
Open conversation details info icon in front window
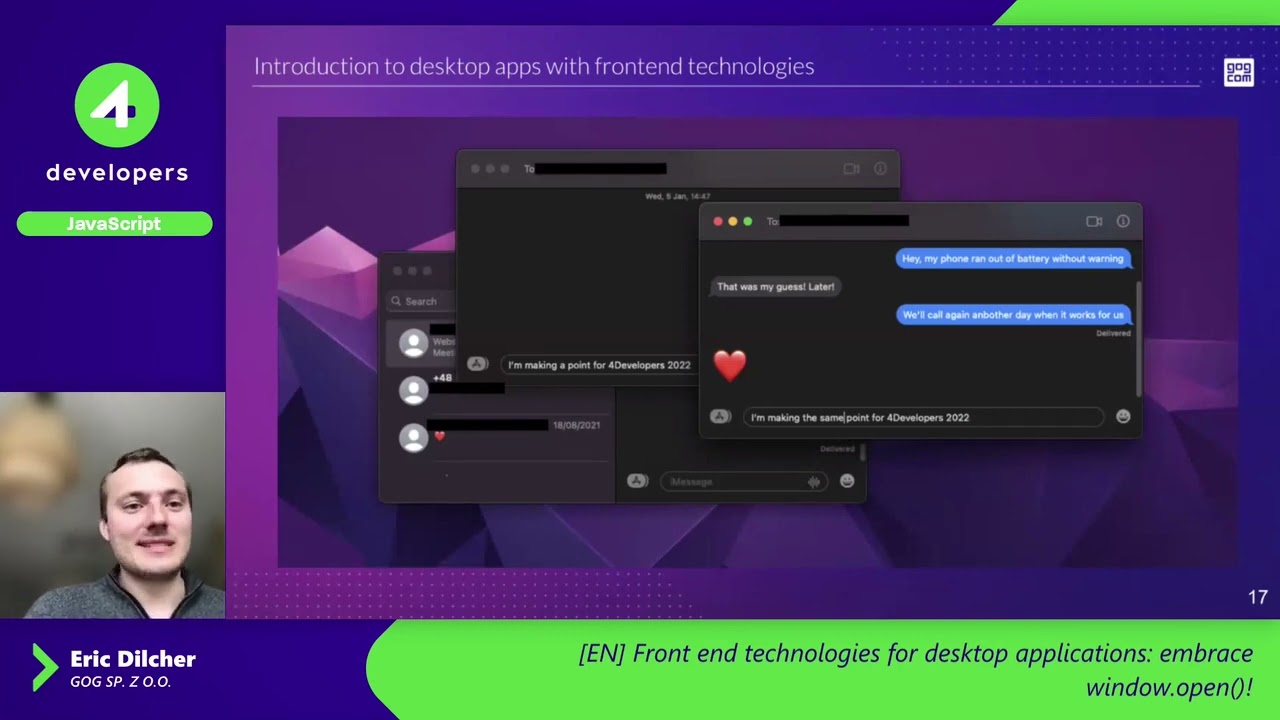(x=1123, y=221)
